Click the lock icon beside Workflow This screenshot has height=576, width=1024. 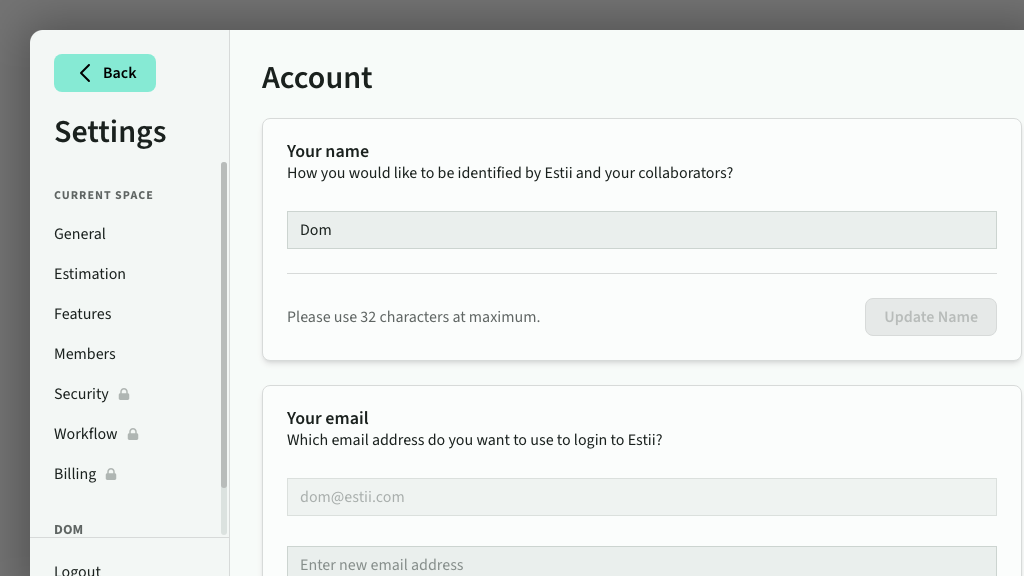coord(133,434)
